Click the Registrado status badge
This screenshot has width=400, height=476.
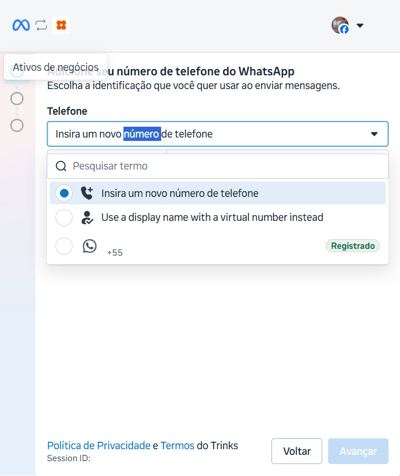(353, 246)
